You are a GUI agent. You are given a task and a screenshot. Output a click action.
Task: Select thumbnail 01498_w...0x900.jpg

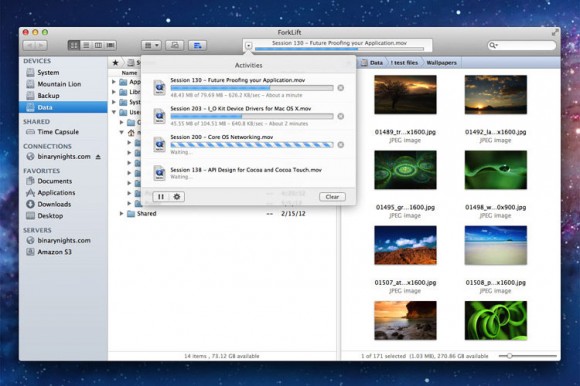click(x=496, y=170)
